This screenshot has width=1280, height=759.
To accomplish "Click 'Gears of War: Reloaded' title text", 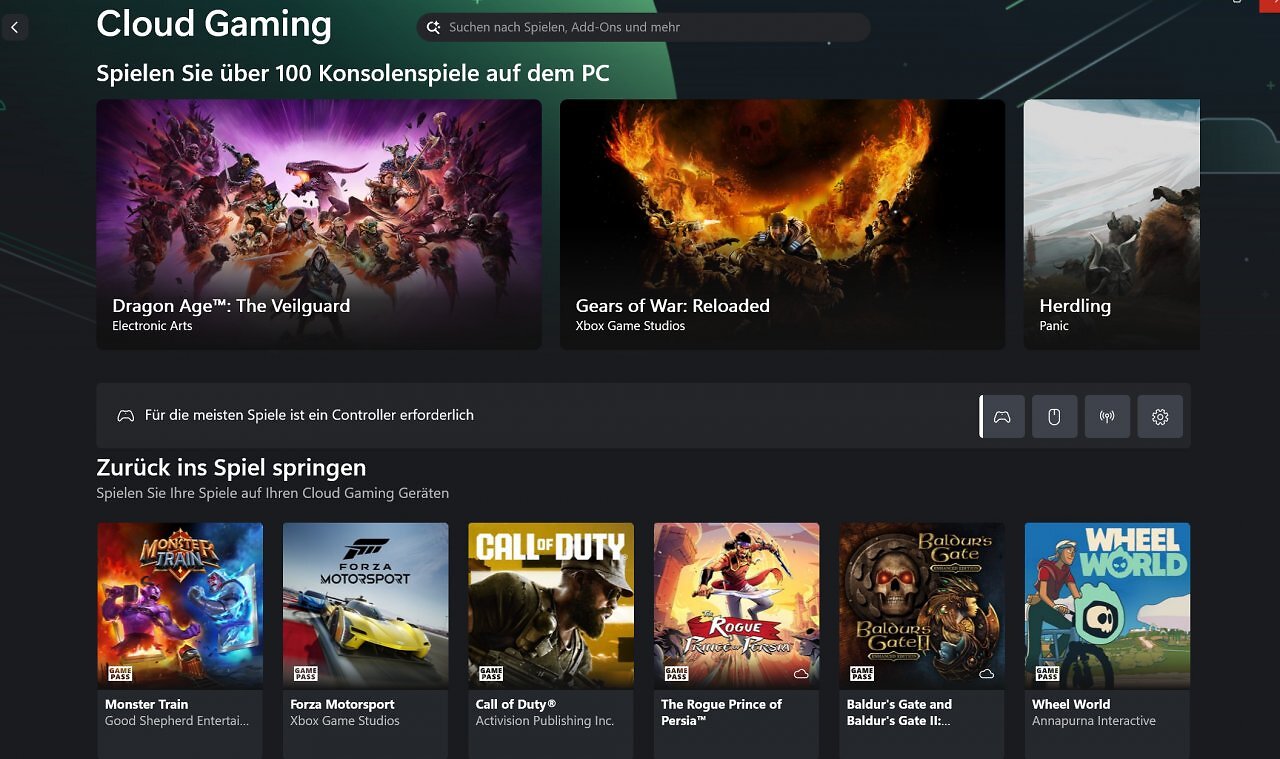I will 672,306.
